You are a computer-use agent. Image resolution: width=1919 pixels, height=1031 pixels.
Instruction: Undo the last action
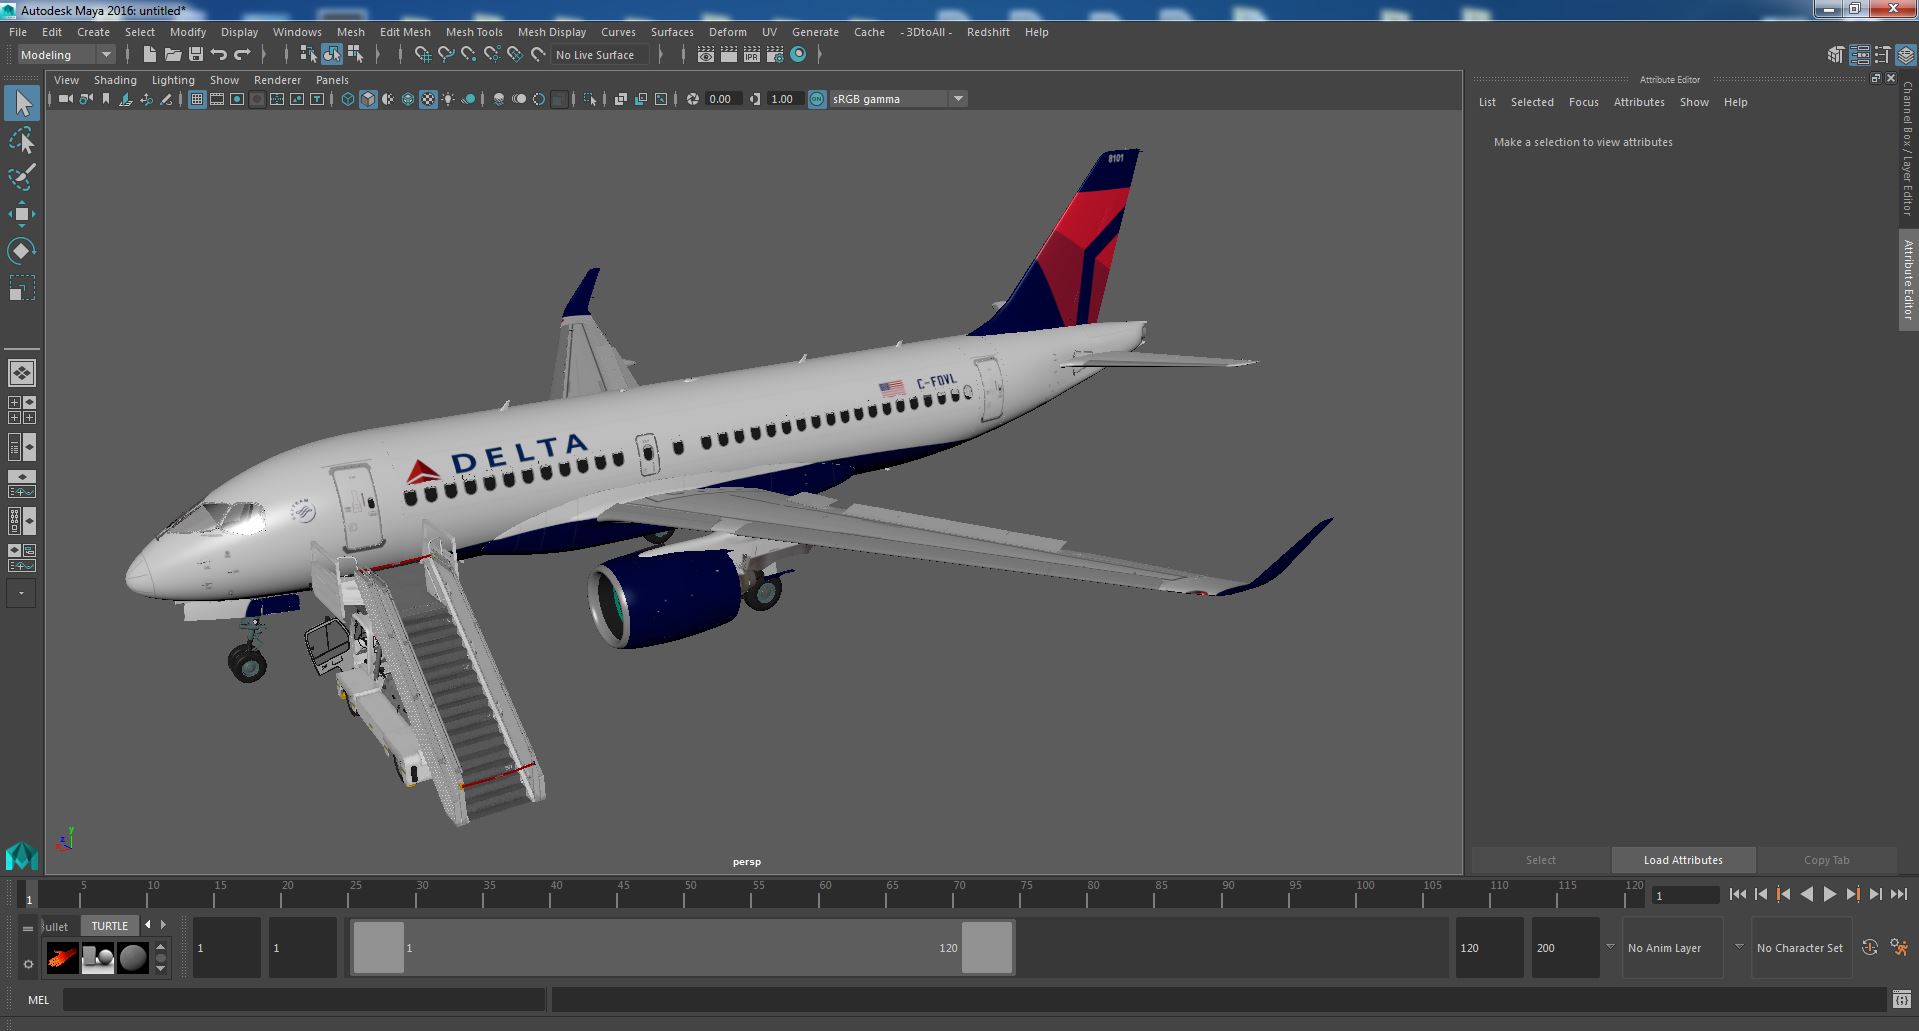pyautogui.click(x=219, y=55)
